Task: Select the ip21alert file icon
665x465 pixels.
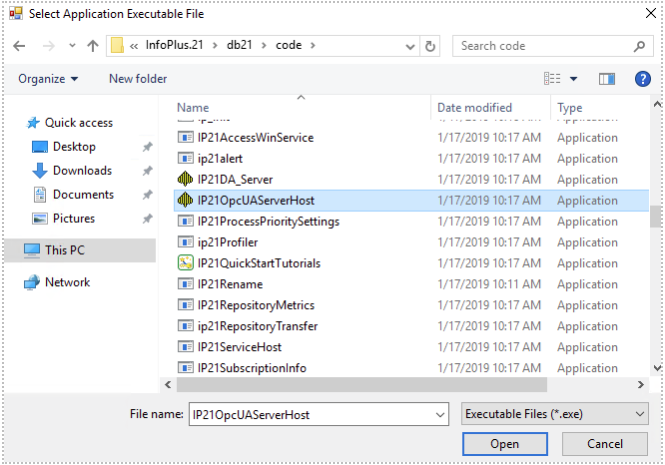Action: [185, 159]
